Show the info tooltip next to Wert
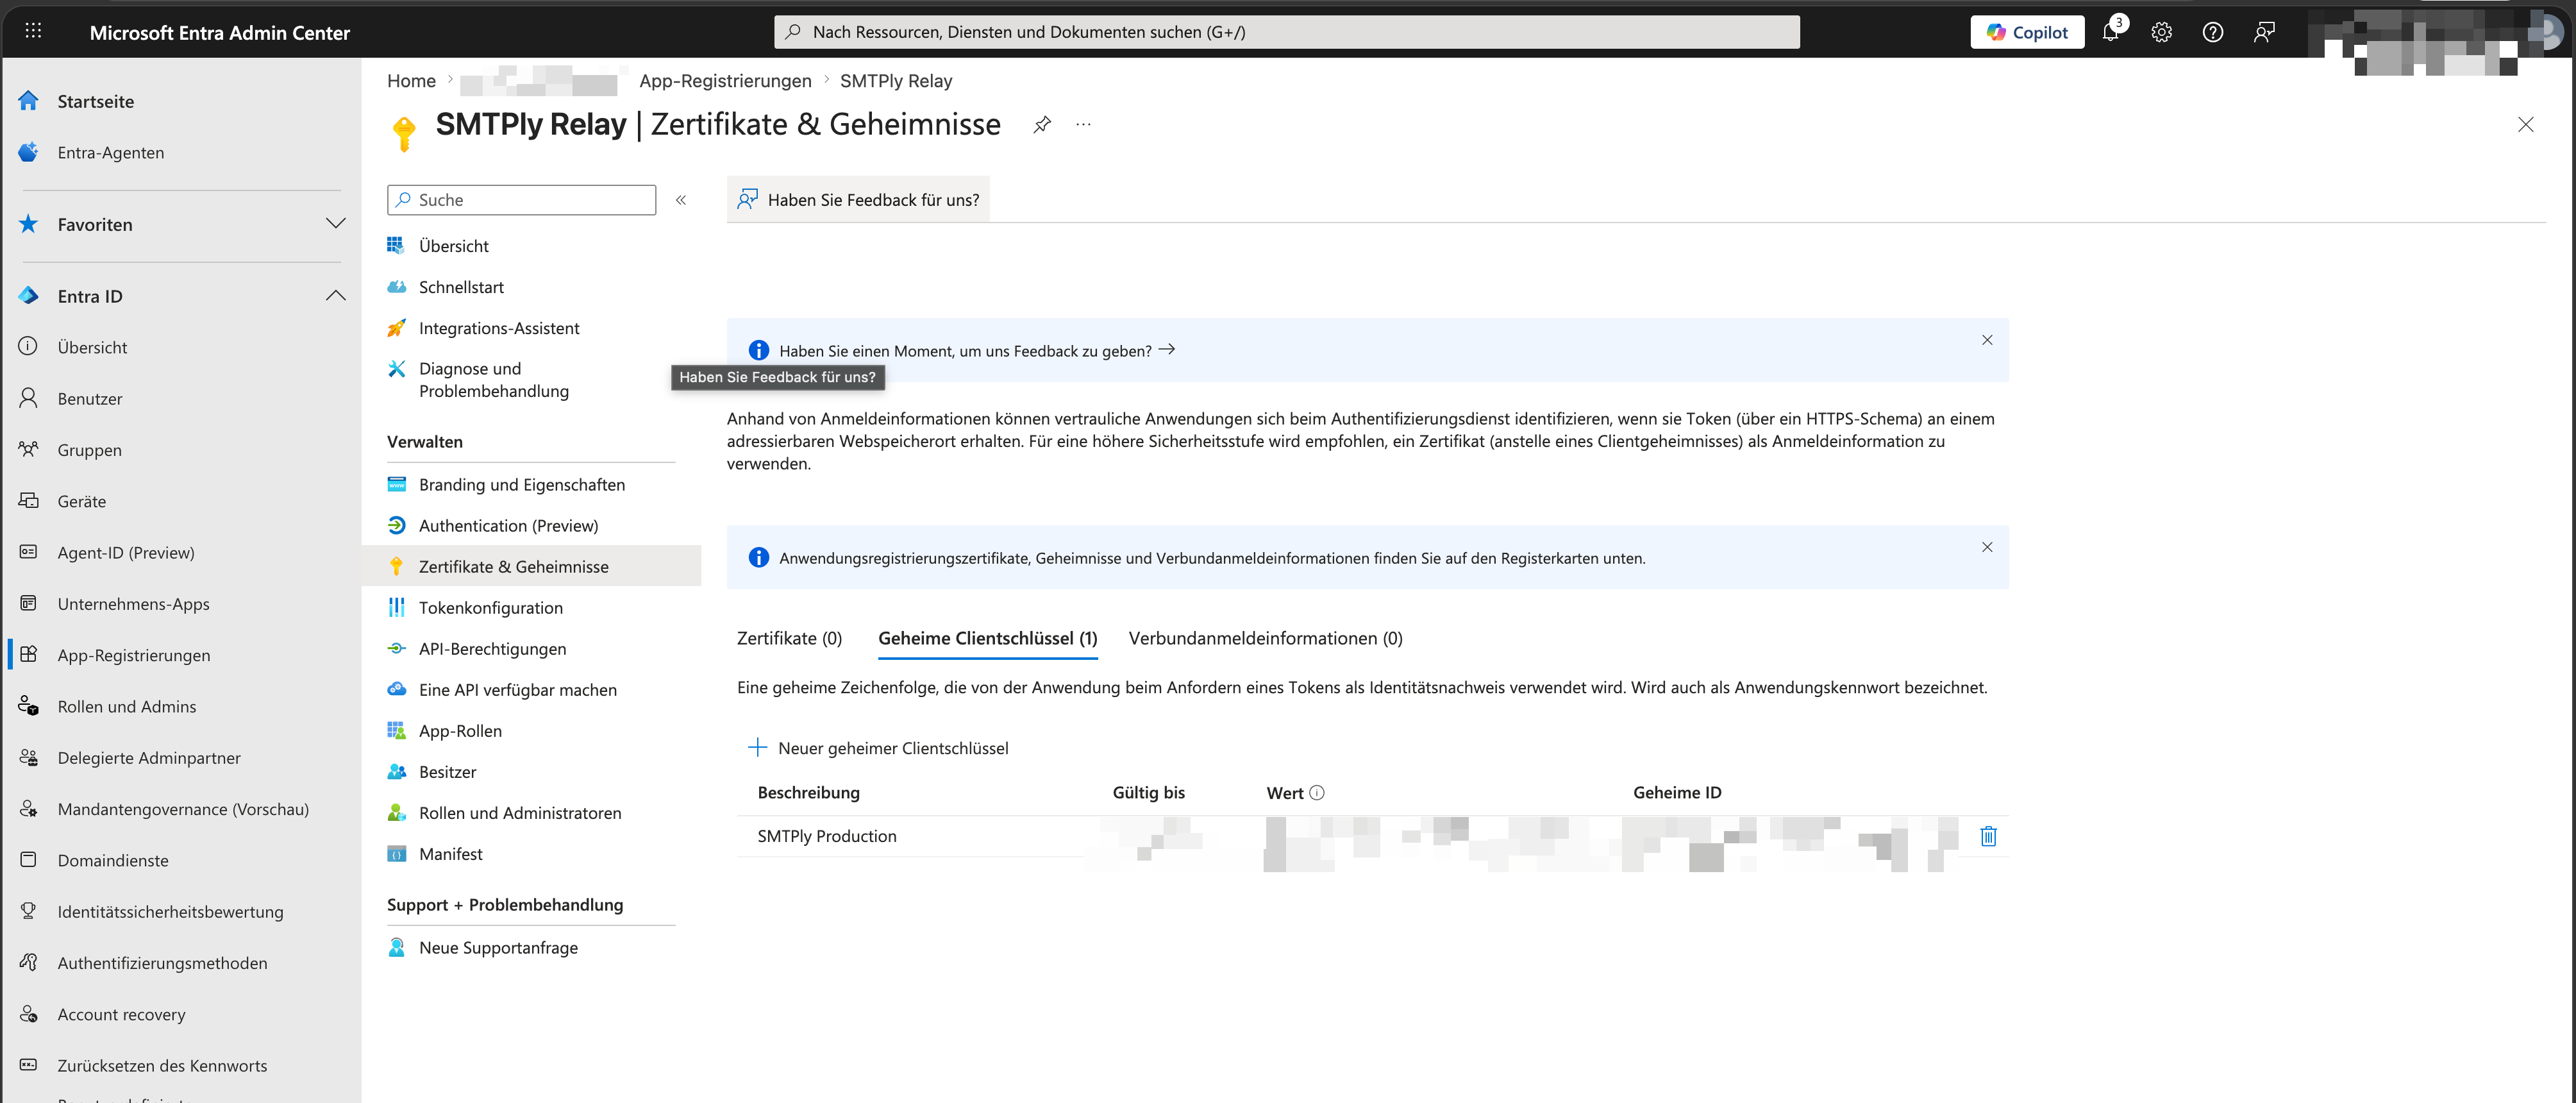This screenshot has width=2576, height=1103. tap(1317, 792)
